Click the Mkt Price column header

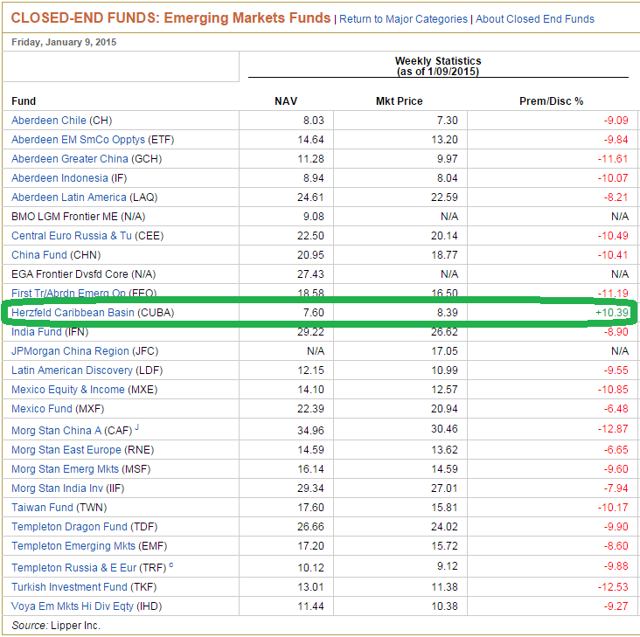tap(399, 101)
